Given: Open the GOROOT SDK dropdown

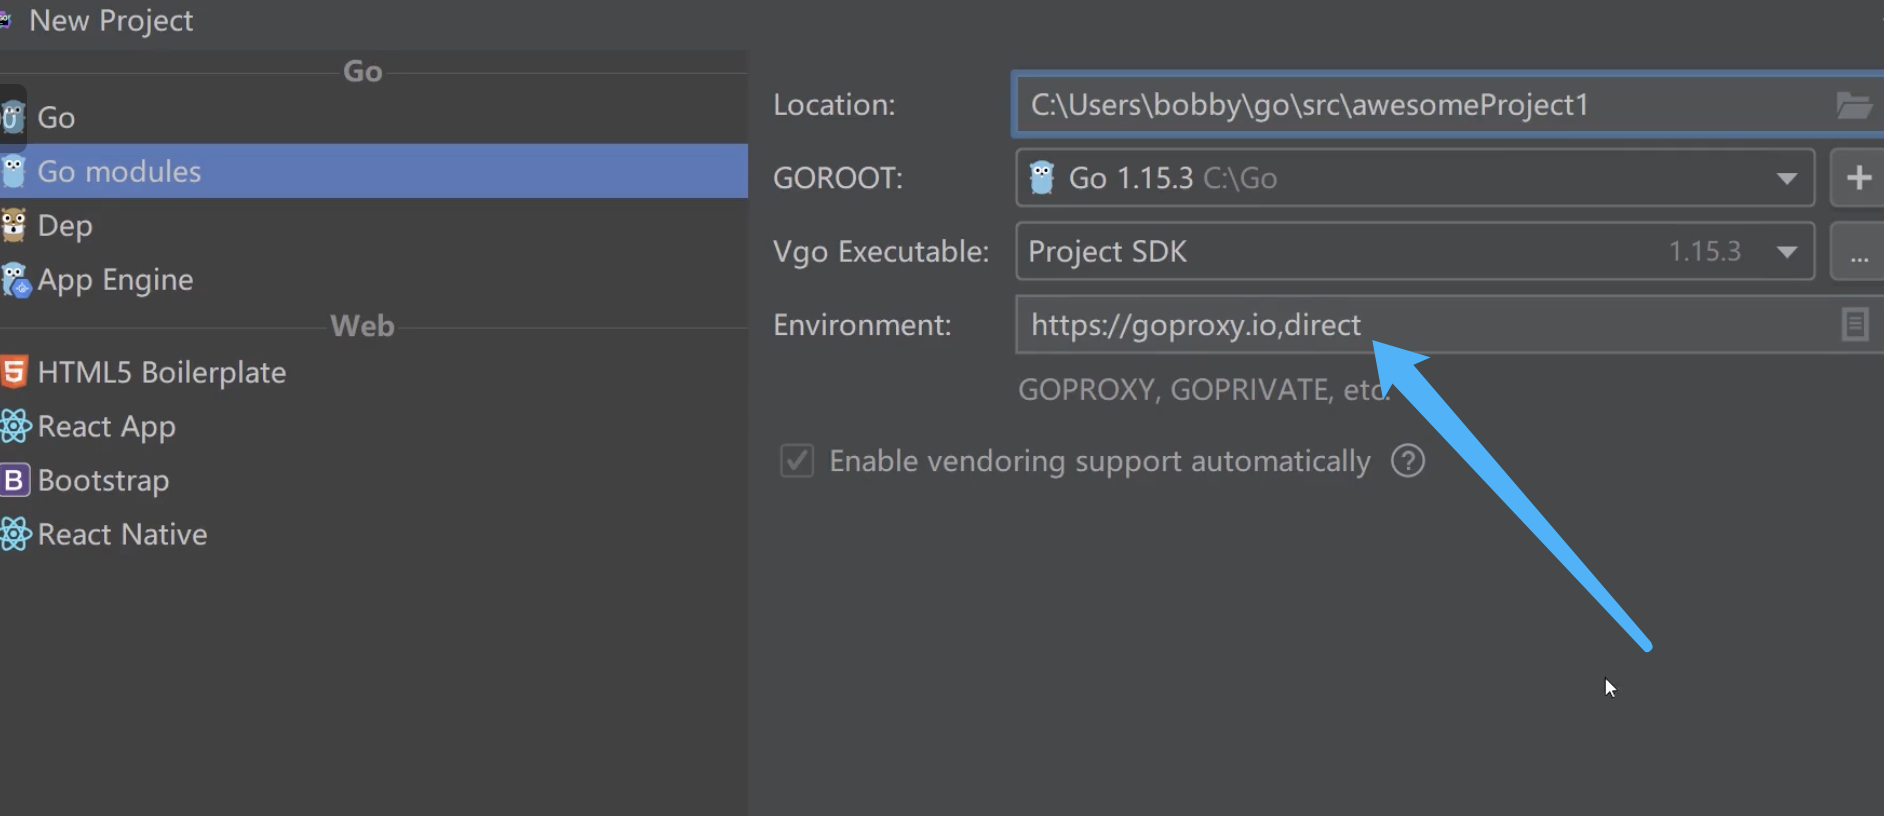Looking at the screenshot, I should (x=1786, y=178).
